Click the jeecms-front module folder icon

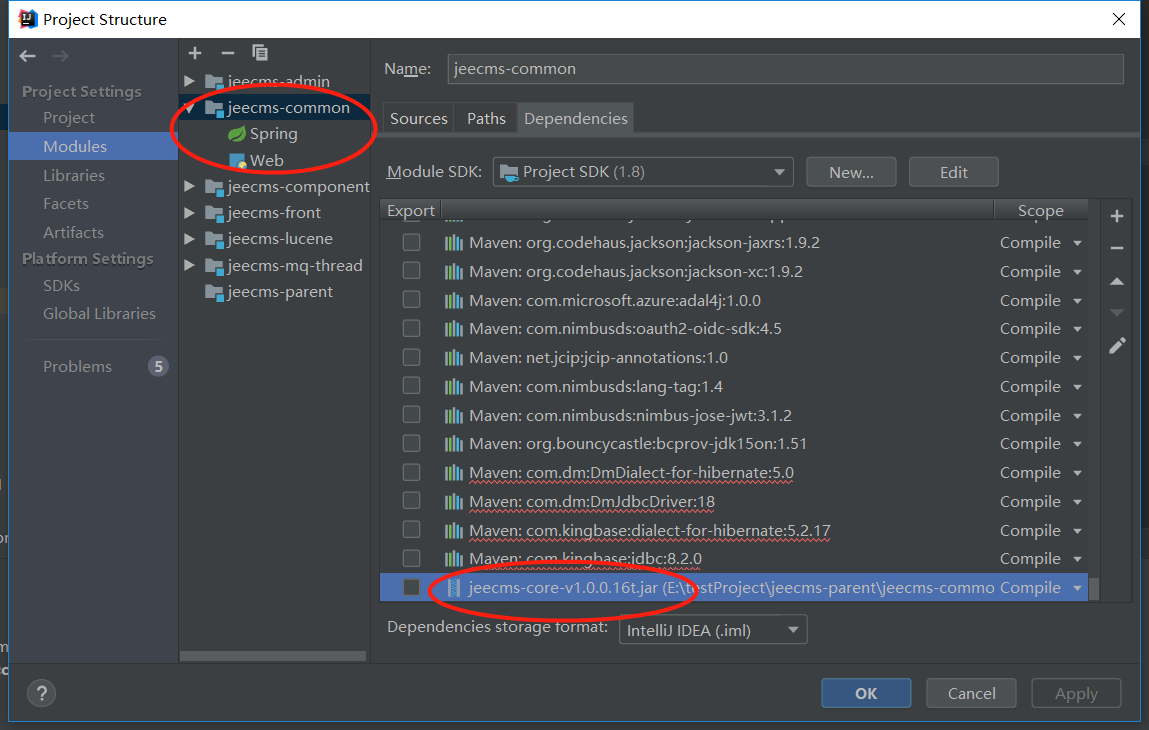[x=214, y=213]
